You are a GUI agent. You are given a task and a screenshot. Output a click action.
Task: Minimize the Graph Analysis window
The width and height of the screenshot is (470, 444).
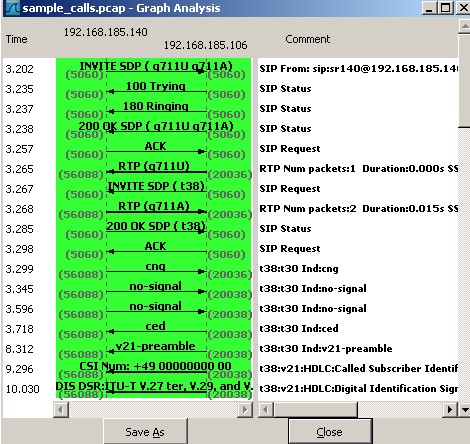[x=430, y=8]
